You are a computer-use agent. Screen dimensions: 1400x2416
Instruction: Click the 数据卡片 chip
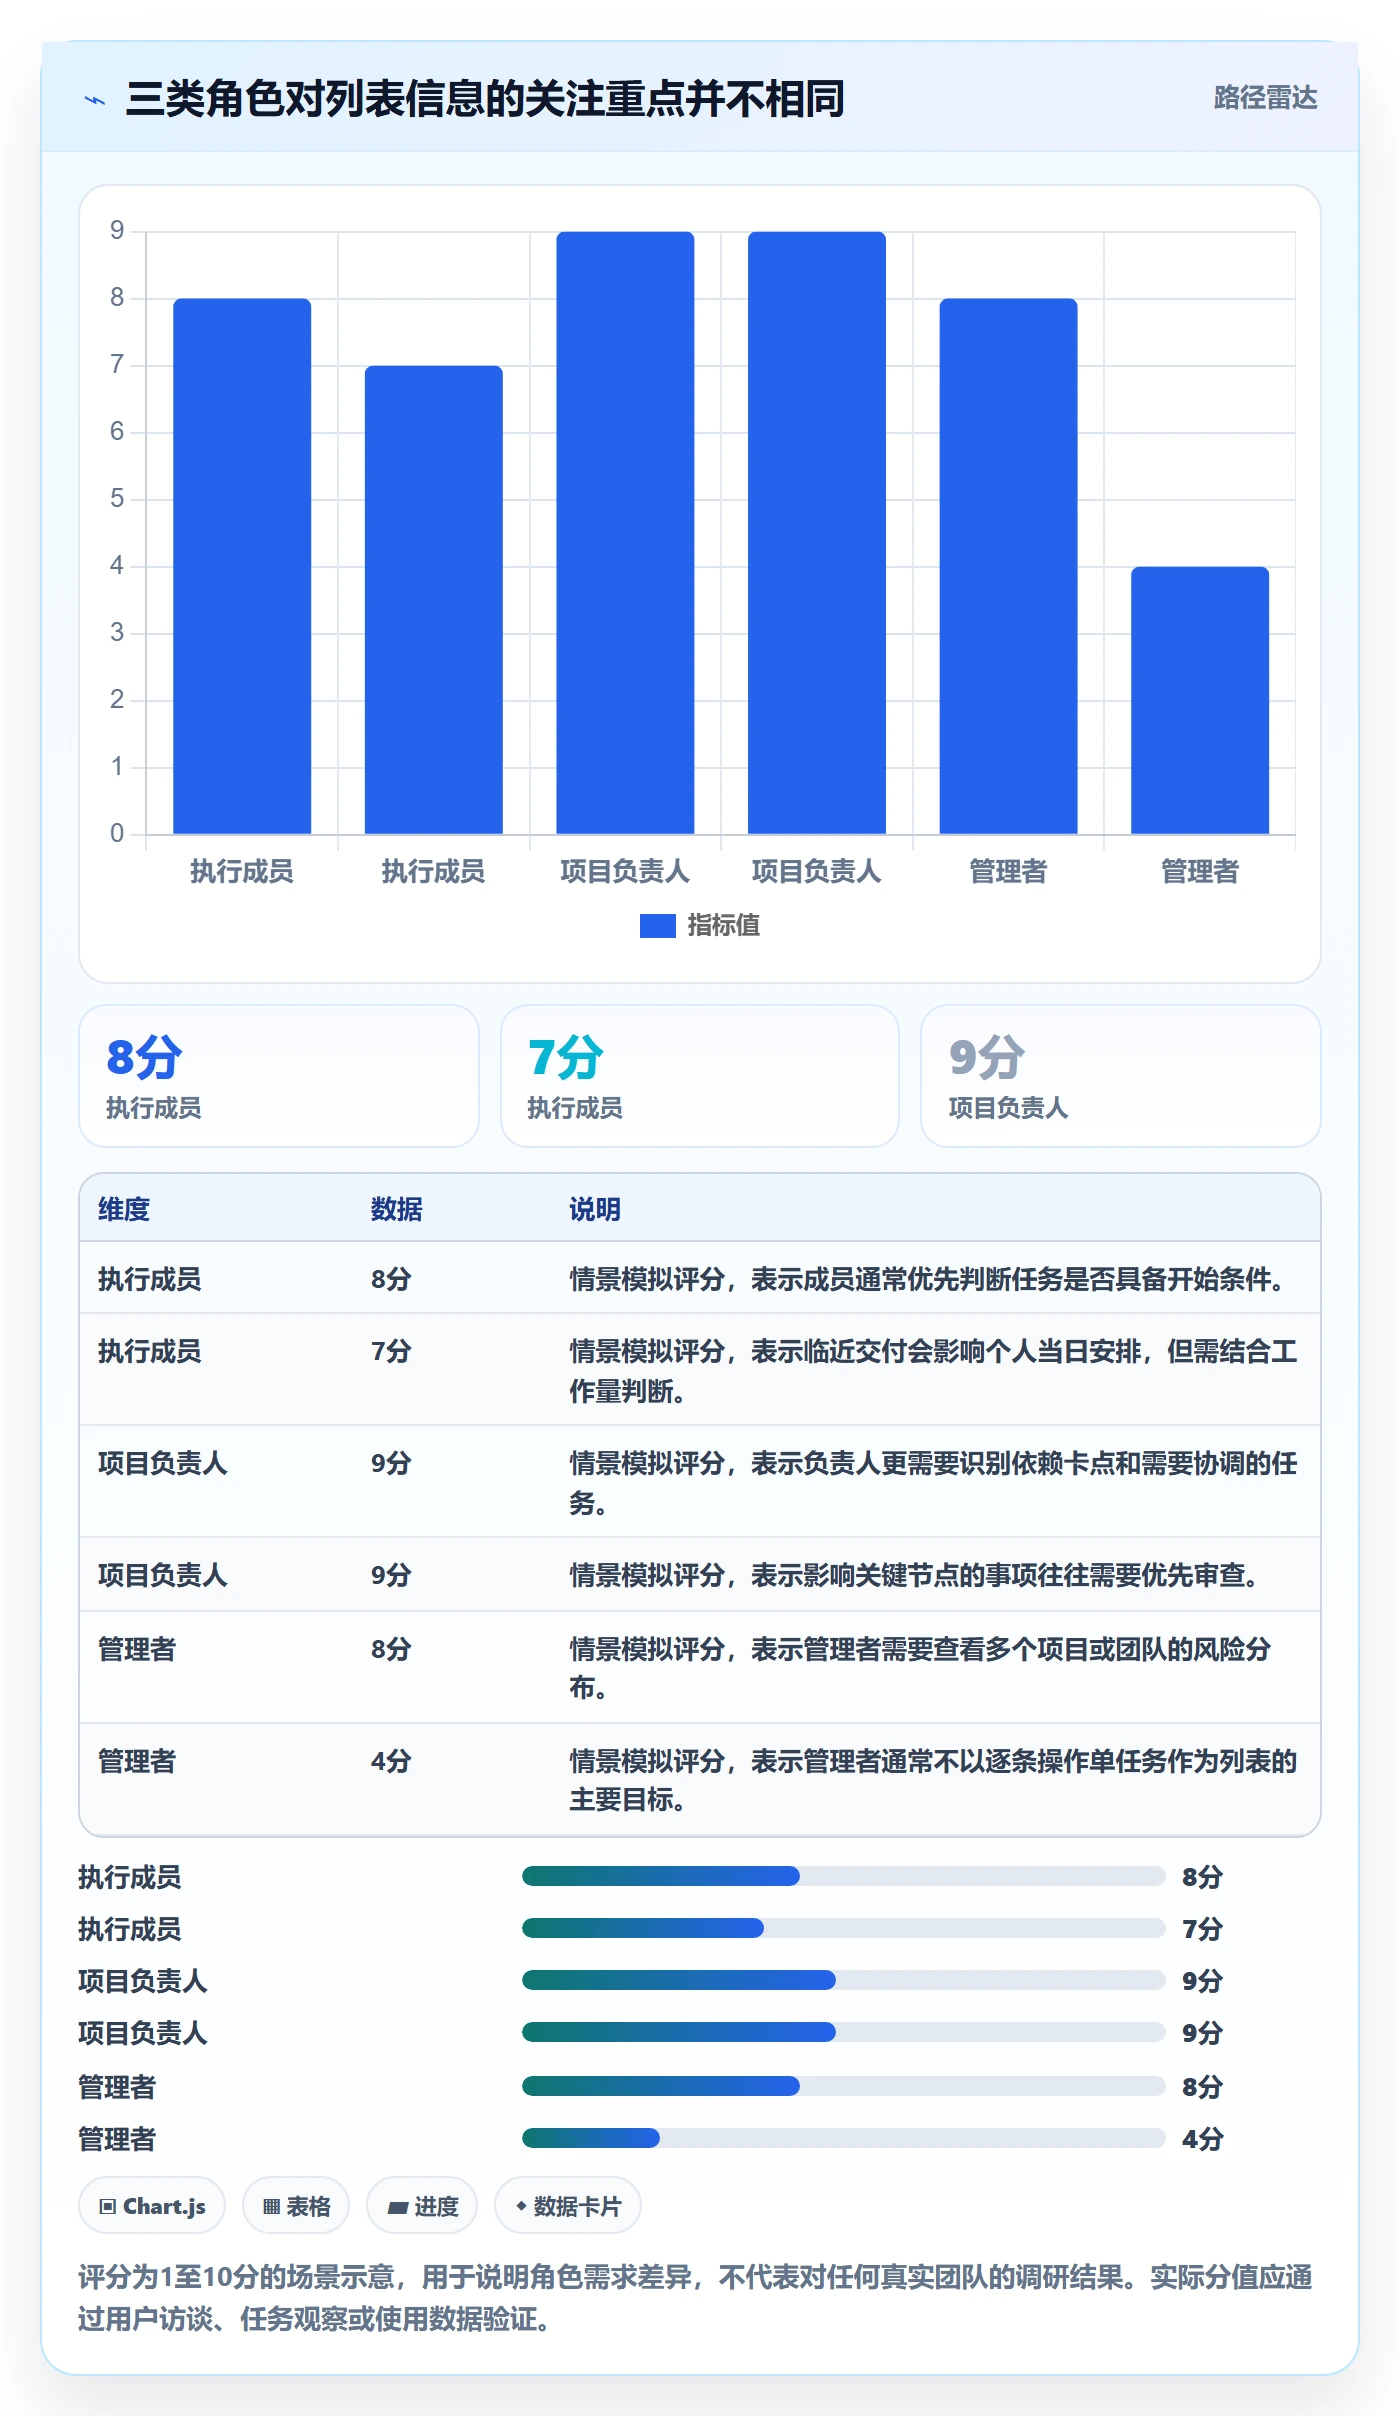(568, 2205)
